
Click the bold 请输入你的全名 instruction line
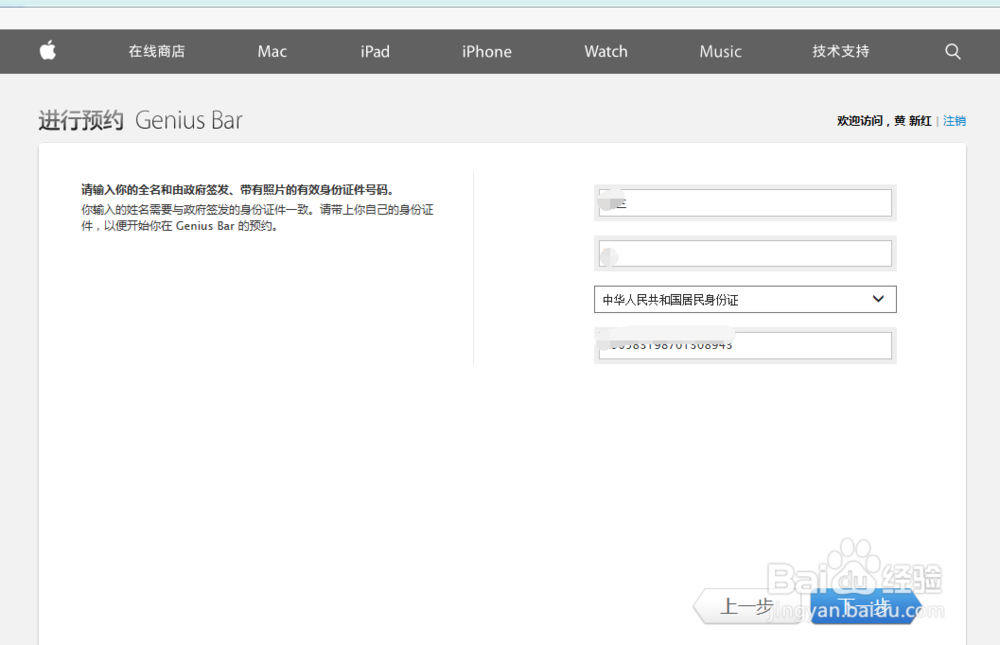(x=237, y=189)
